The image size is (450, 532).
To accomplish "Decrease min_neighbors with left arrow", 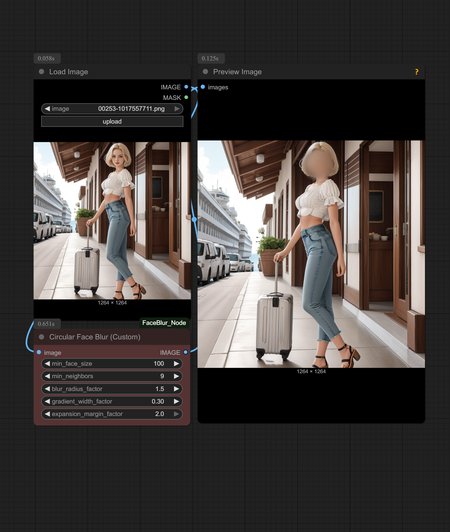I will pos(47,376).
